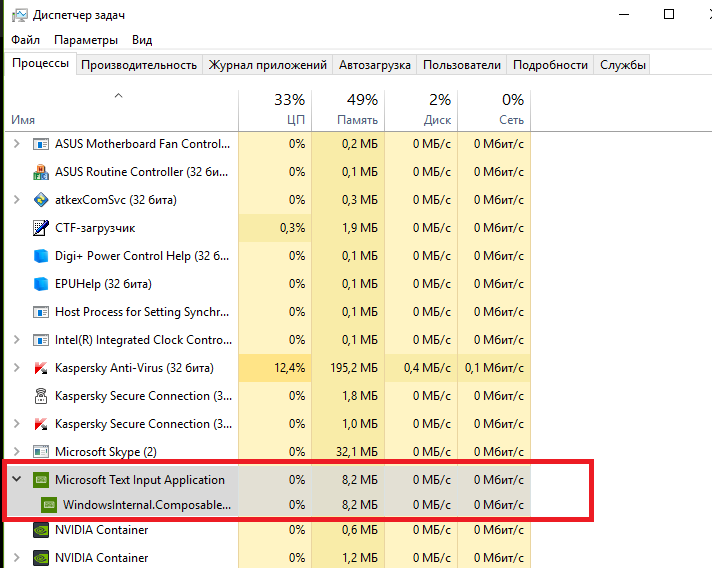The height and width of the screenshot is (568, 712).
Task: Click the 0,3% CPU value
Action: (292, 228)
